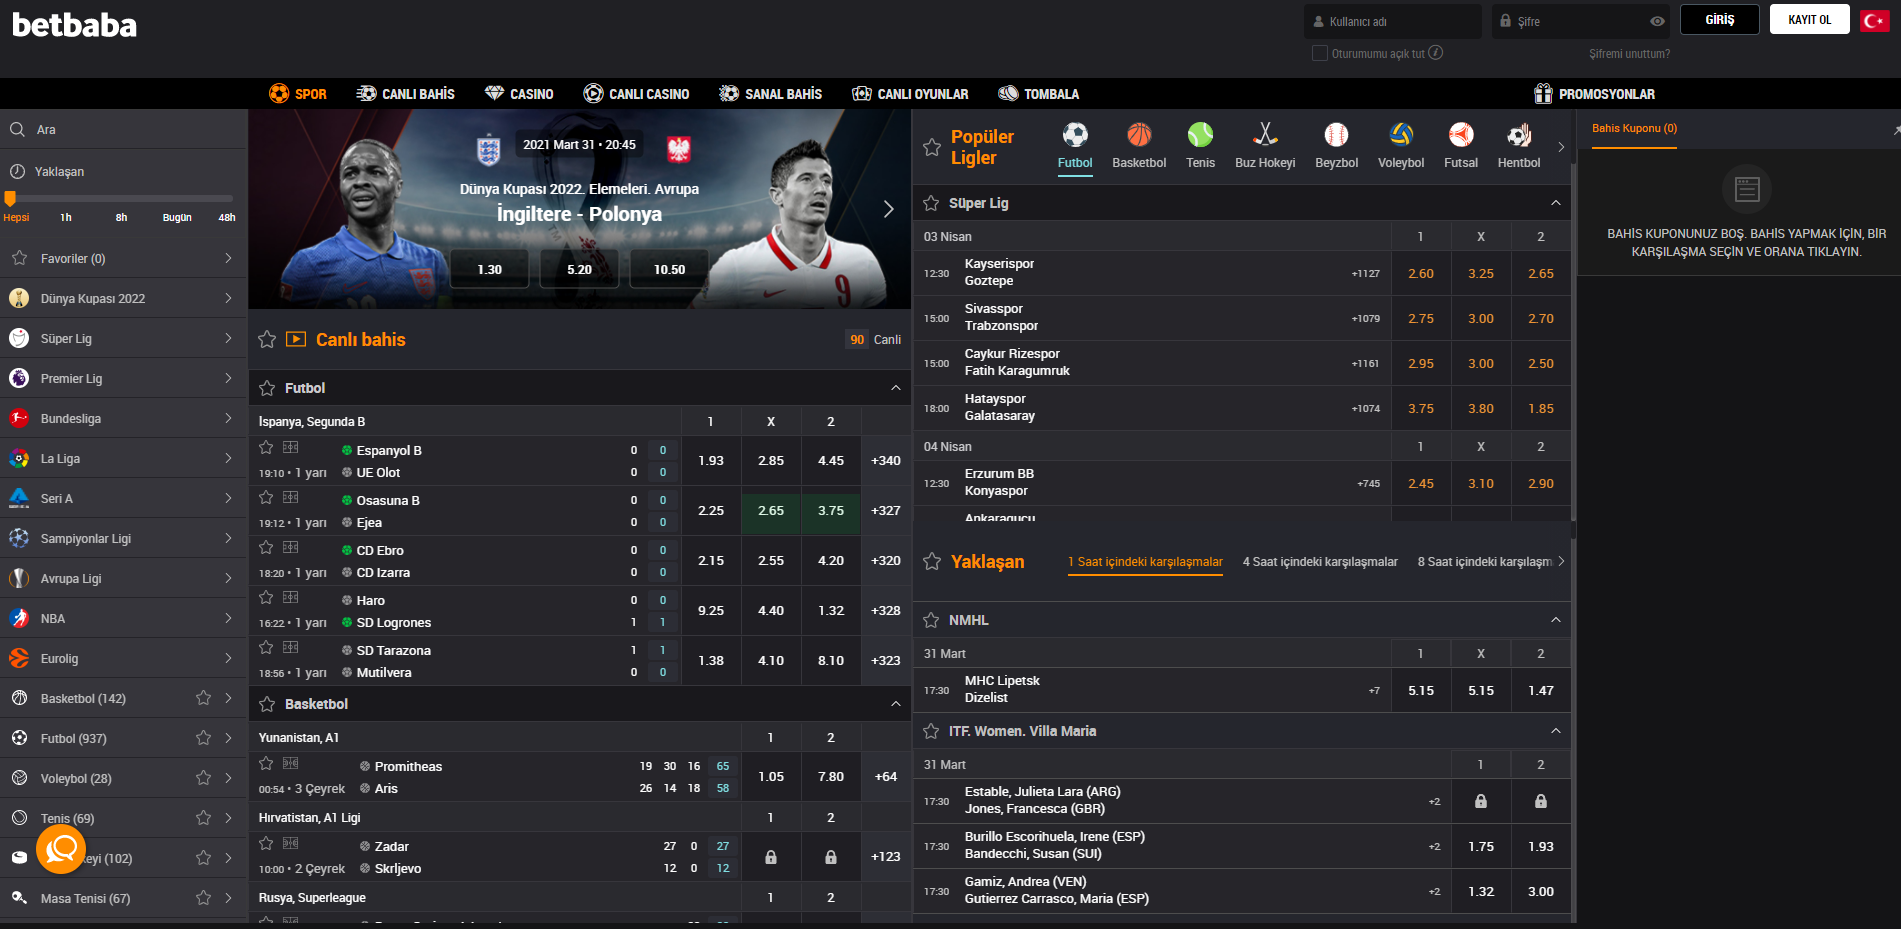Screen dimensions: 1901x929
Task: Open stats icon for Osasuna B match
Action: (x=291, y=497)
